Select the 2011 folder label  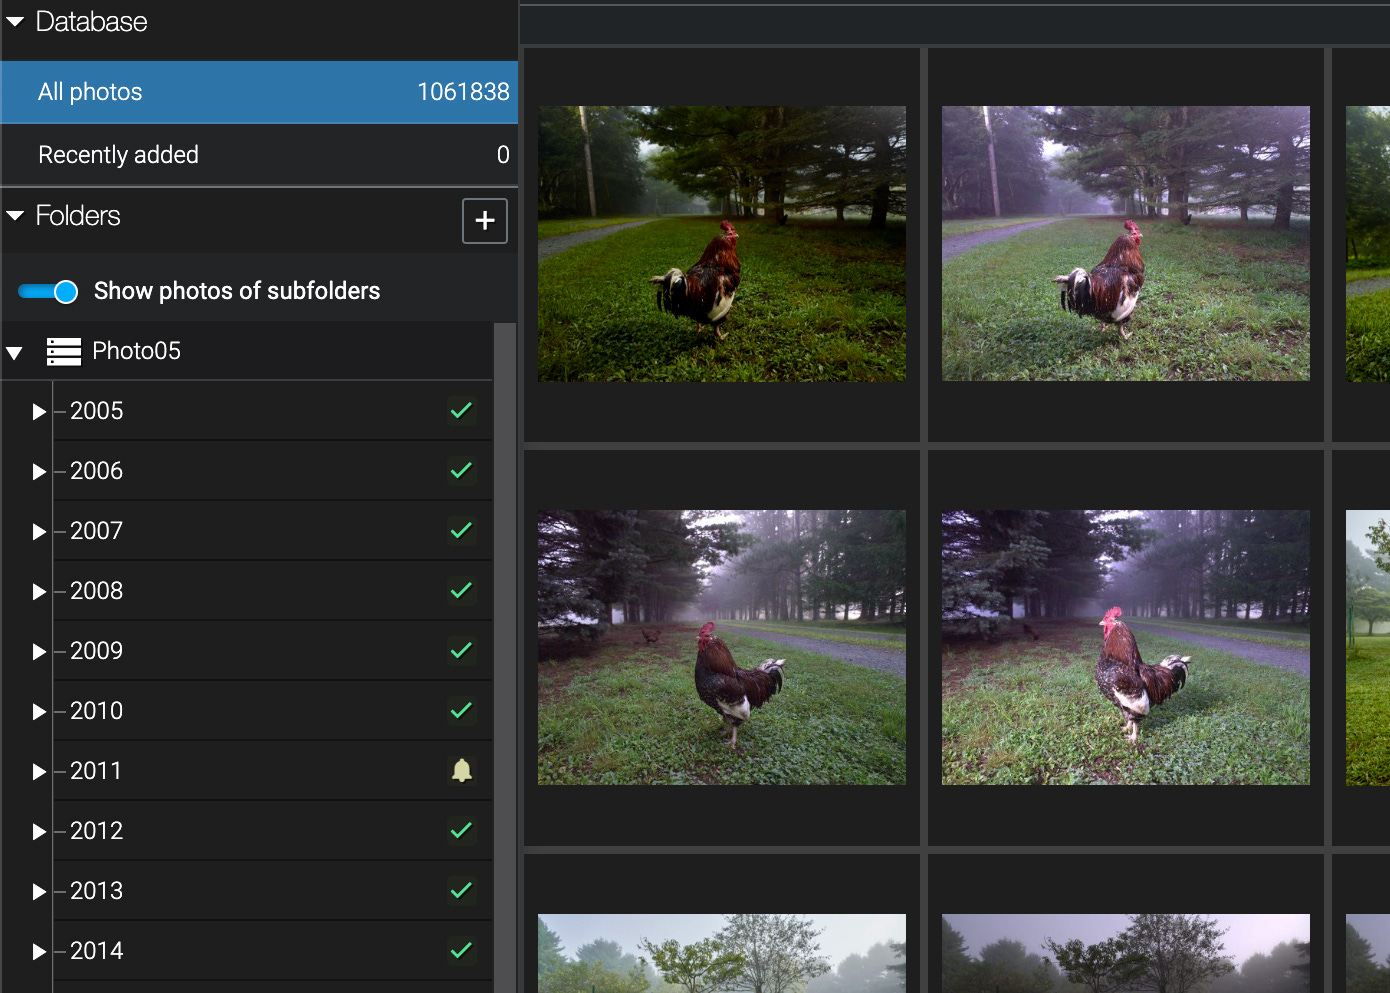[x=96, y=771]
